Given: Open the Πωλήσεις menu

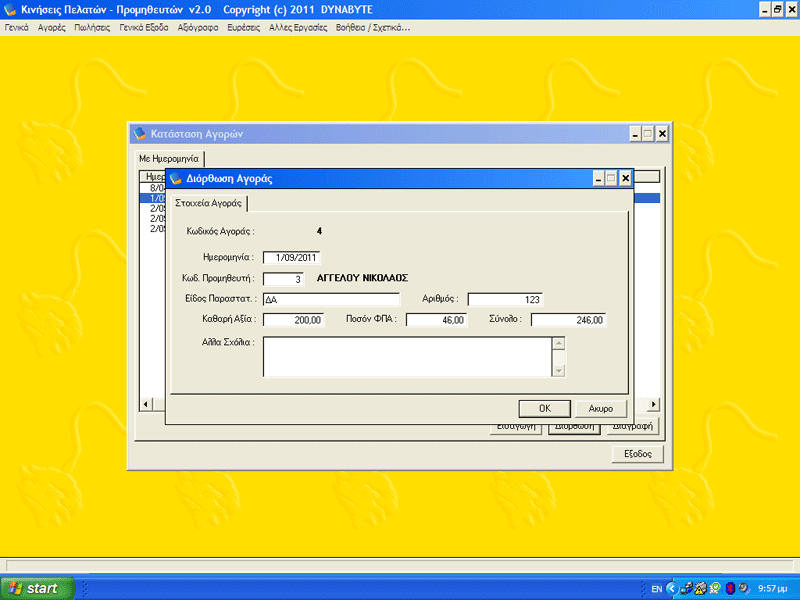Looking at the screenshot, I should tap(92, 28).
